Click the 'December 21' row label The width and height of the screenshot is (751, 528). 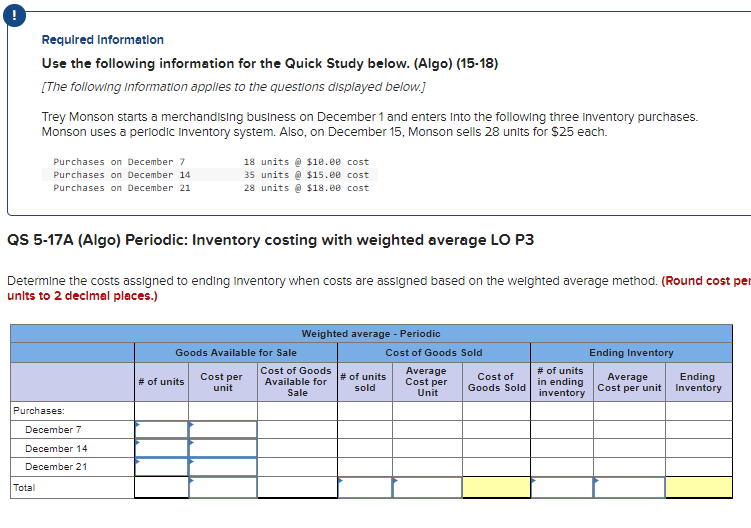56,467
